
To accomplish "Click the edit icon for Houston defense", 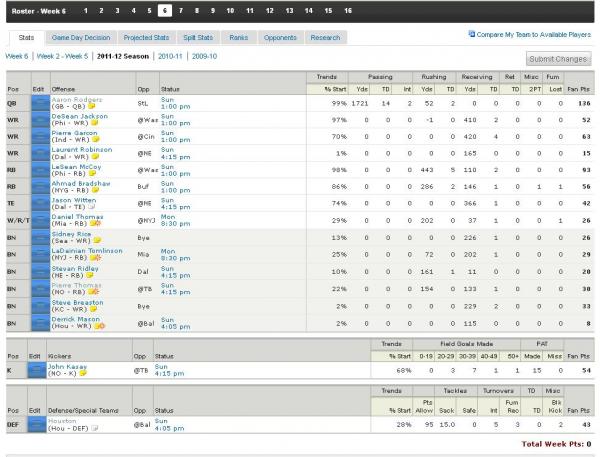I will tap(39, 426).
